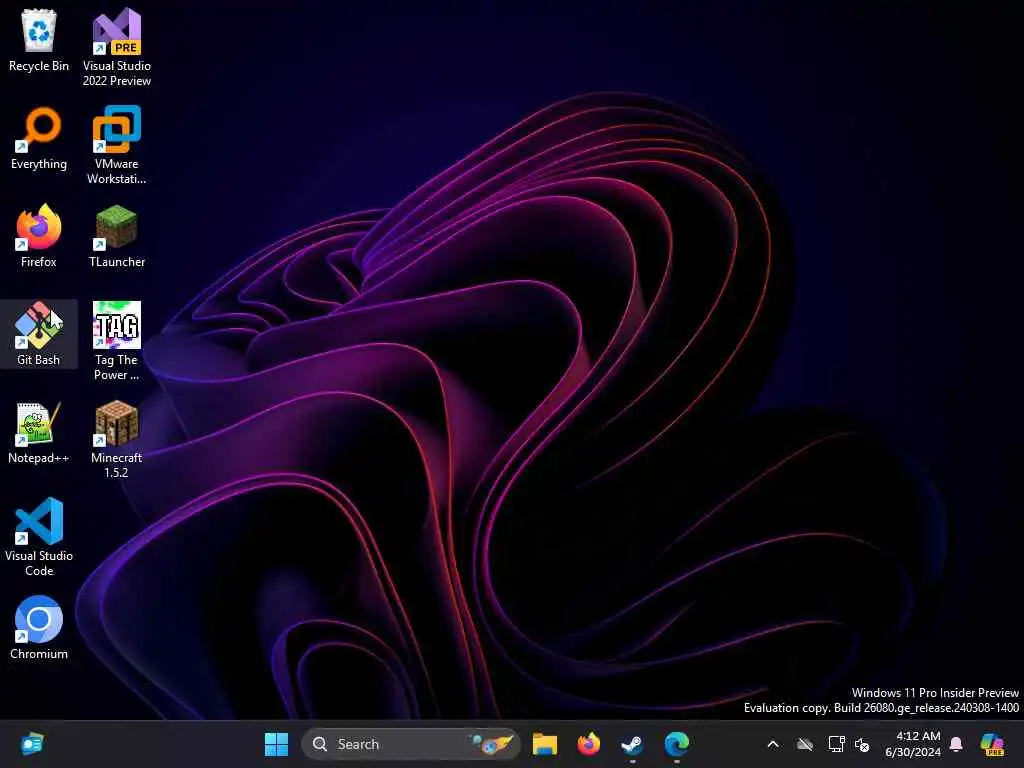The height and width of the screenshot is (768, 1024).
Task: Open the Windows Start menu
Action: 276,744
